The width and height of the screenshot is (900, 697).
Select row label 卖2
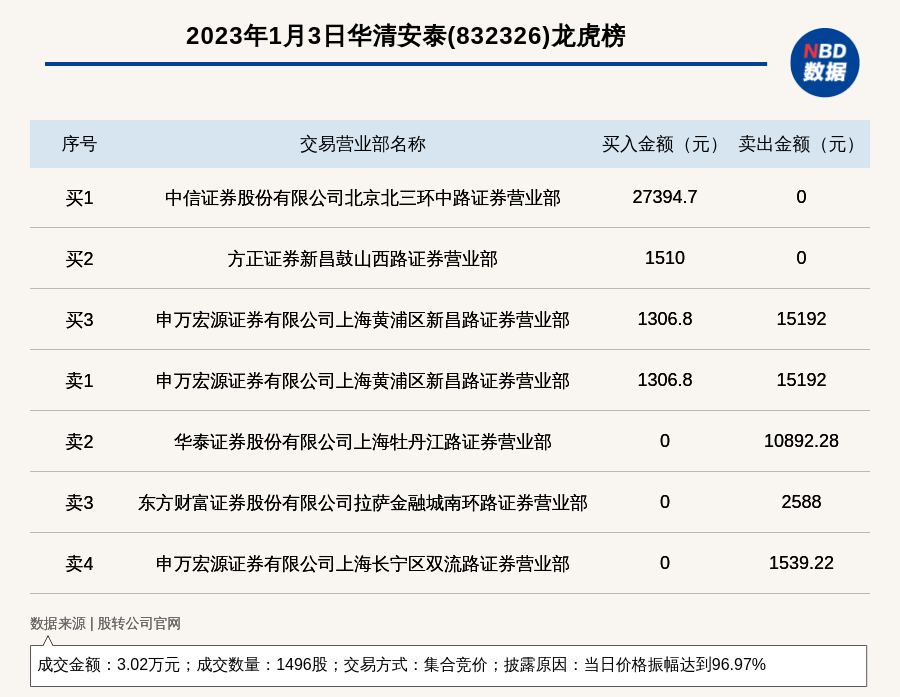79,442
